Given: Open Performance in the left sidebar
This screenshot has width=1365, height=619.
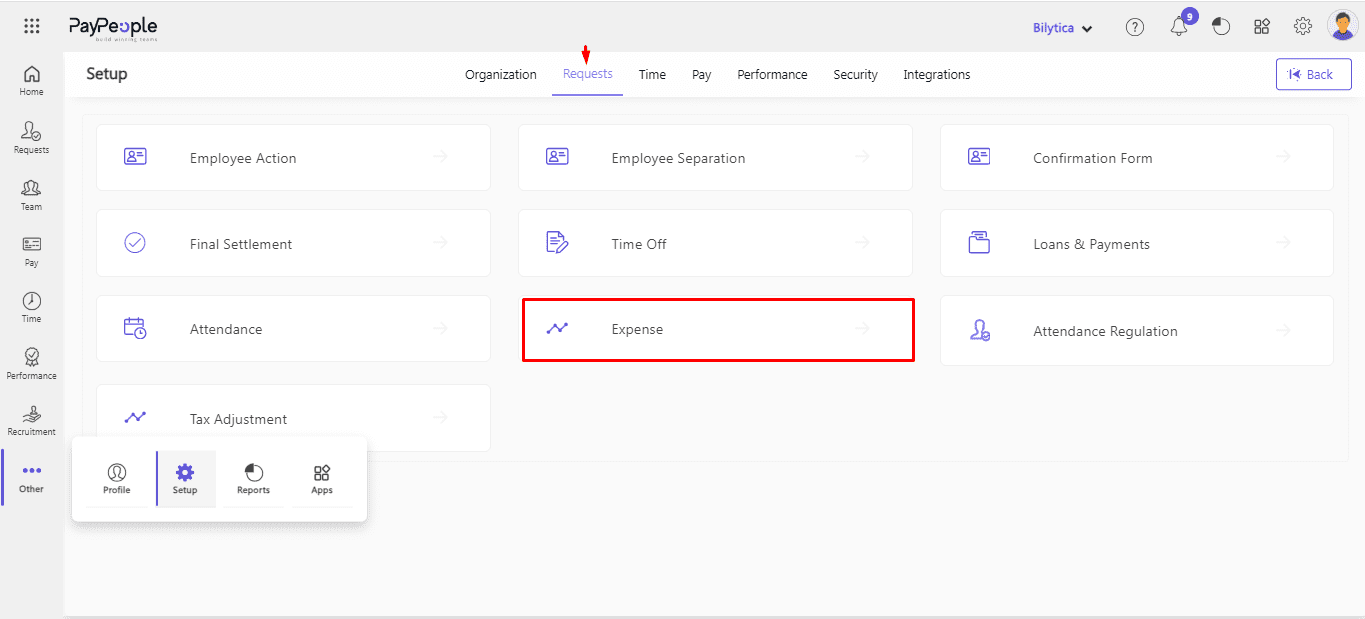Looking at the screenshot, I should point(32,364).
